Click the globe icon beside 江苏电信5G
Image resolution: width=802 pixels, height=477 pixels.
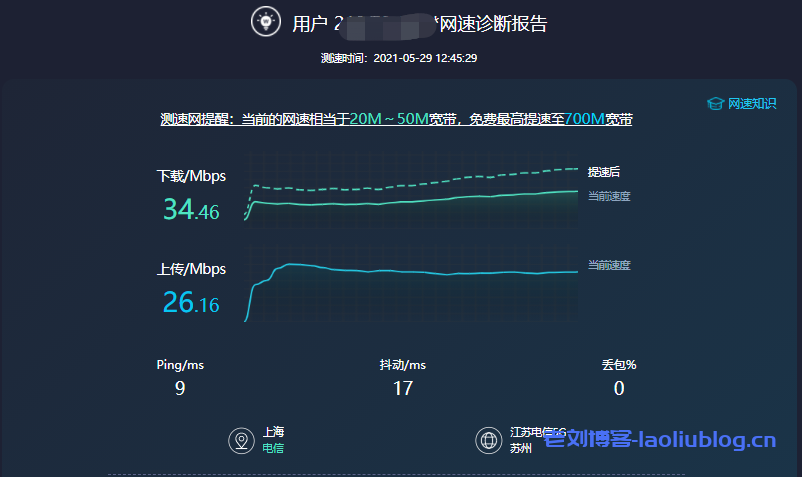click(488, 441)
